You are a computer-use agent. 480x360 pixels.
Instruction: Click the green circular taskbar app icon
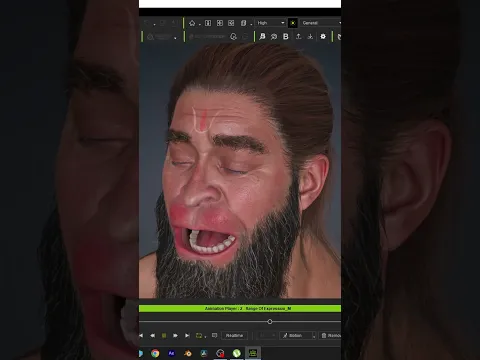point(237,353)
